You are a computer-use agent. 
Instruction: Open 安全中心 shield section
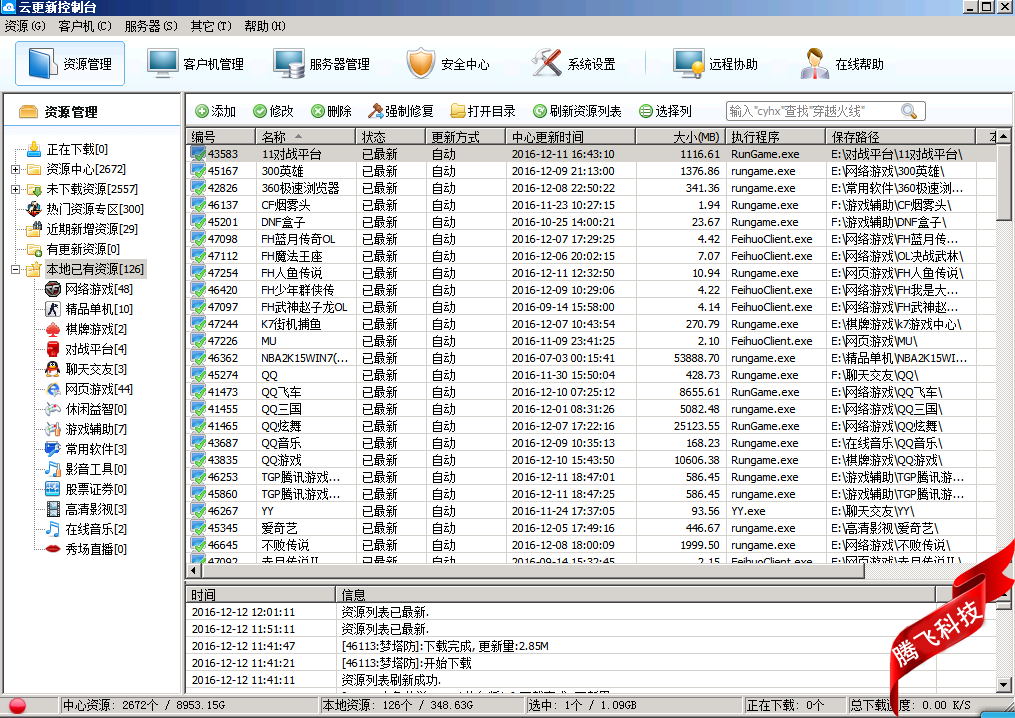447,63
